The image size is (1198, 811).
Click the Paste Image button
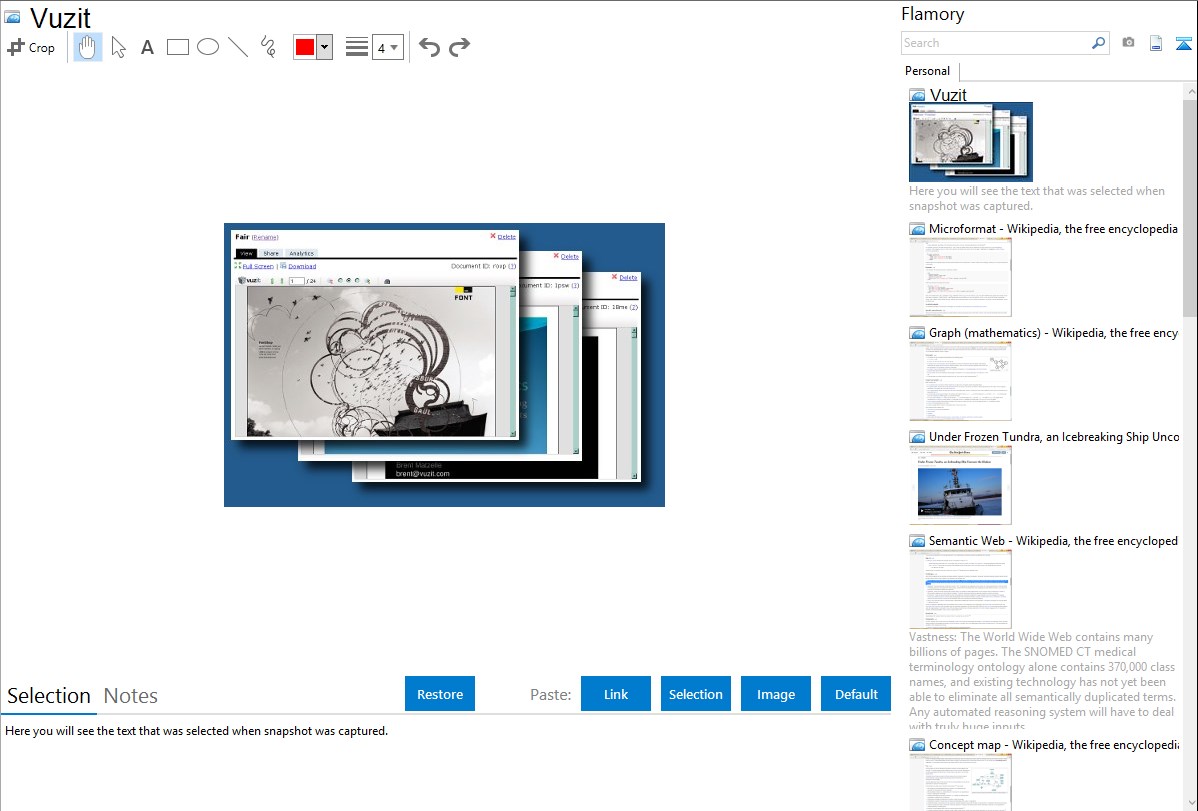tap(776, 694)
